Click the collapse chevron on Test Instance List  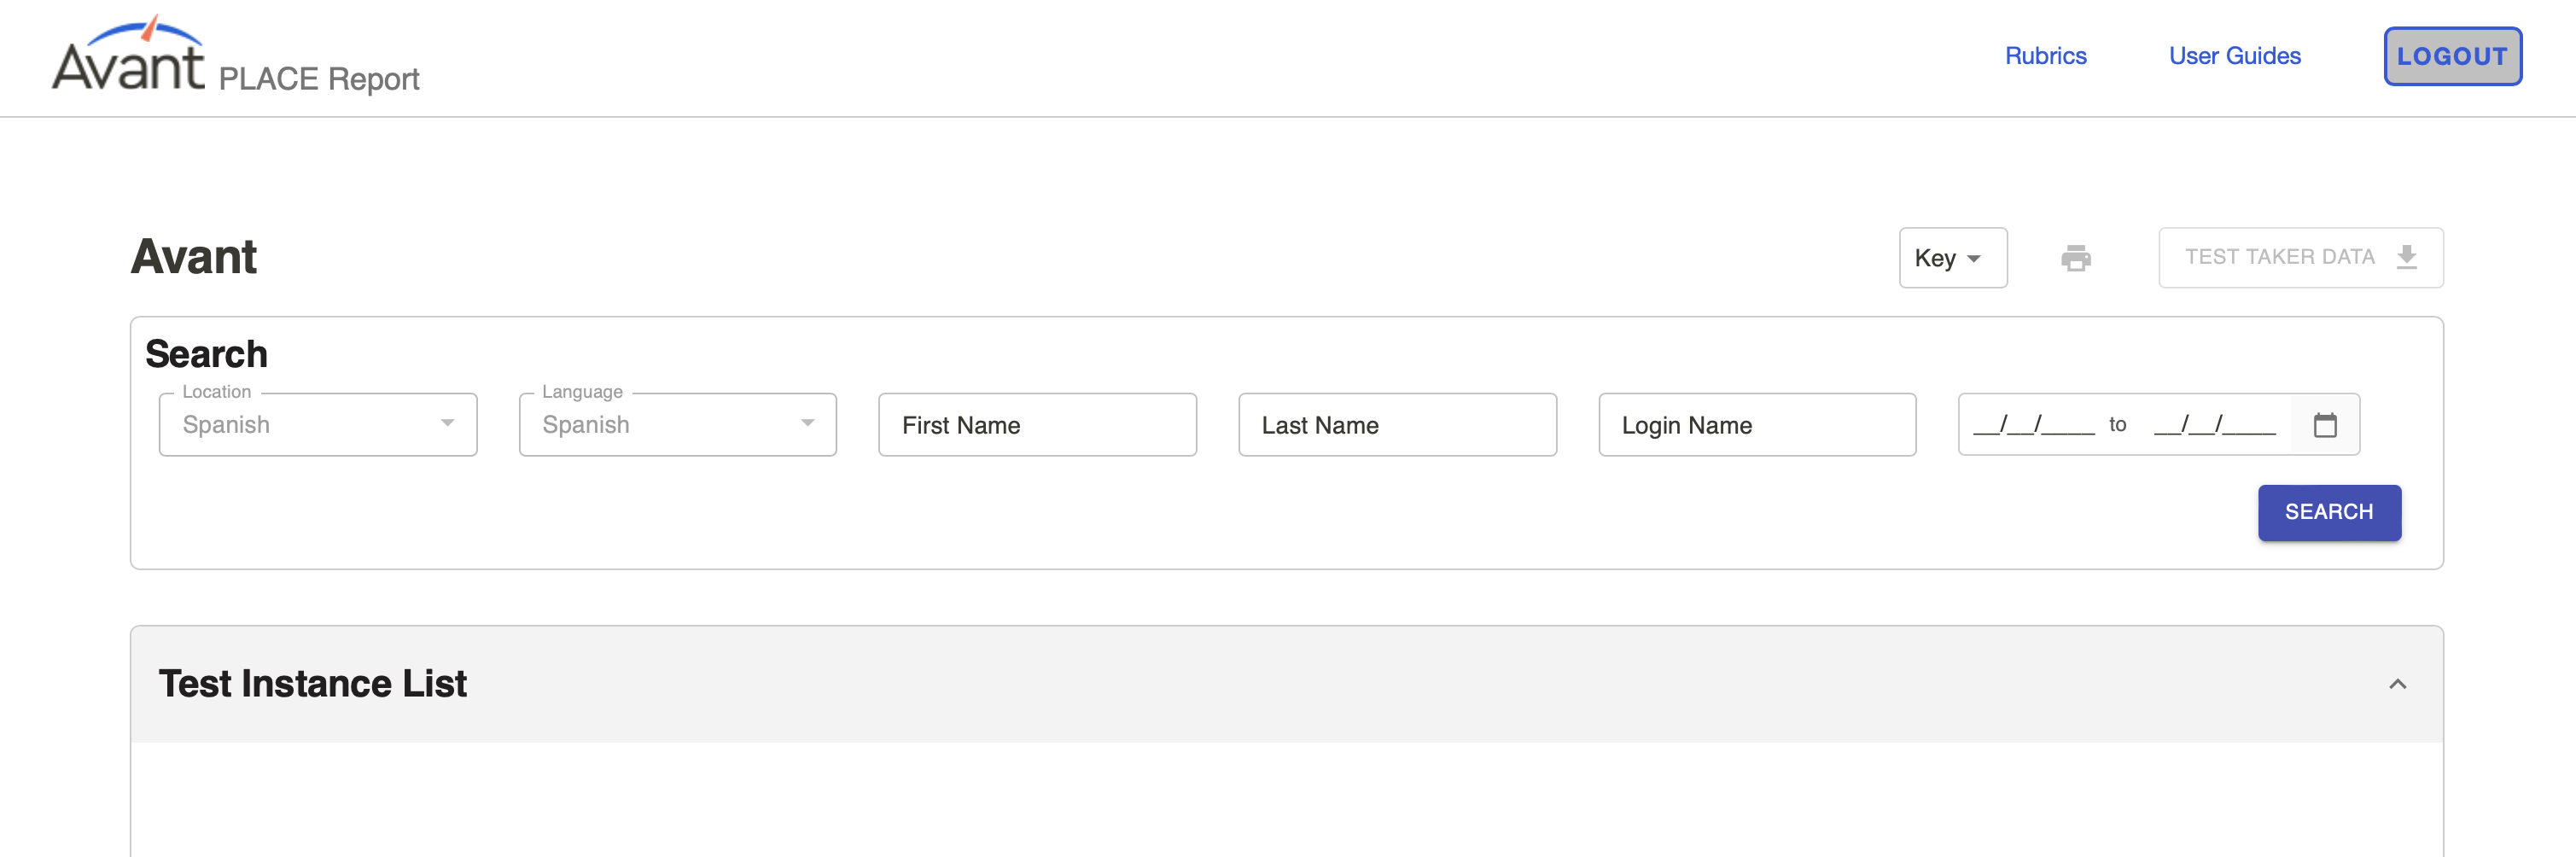[2396, 683]
